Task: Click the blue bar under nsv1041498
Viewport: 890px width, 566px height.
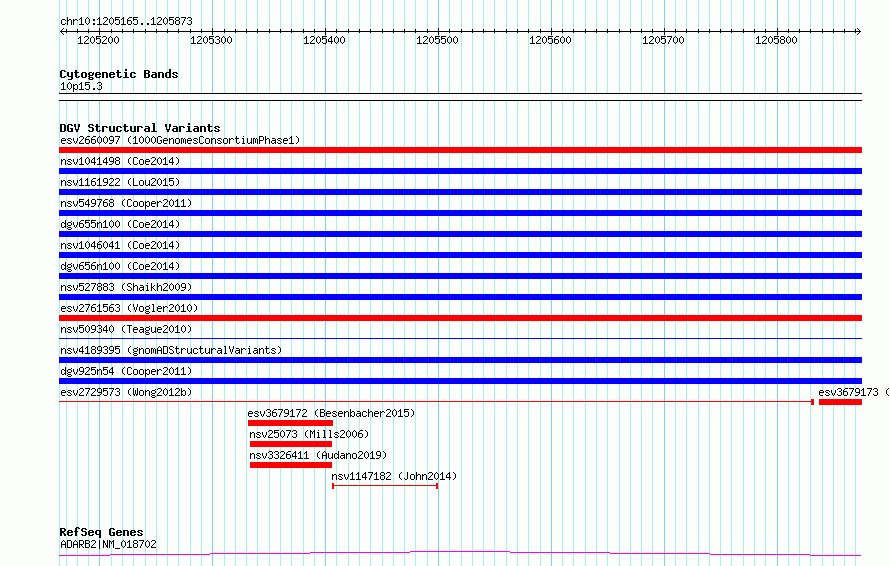Action: pos(460,171)
